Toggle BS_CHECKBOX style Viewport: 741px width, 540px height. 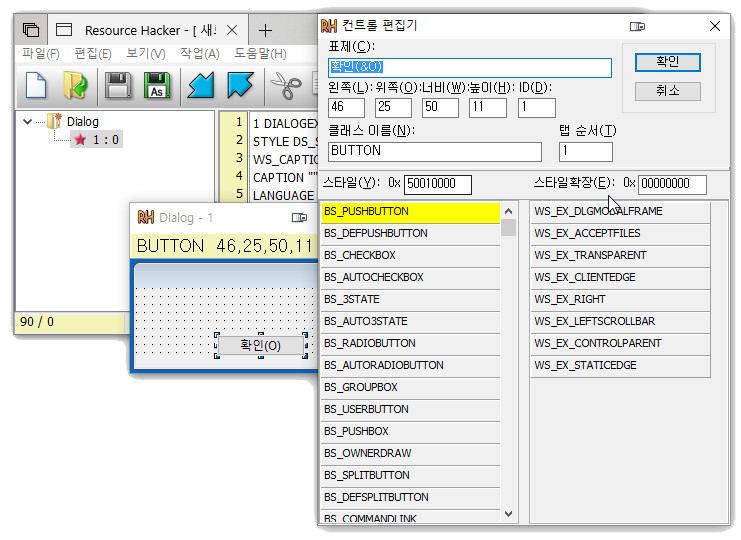[x=410, y=256]
